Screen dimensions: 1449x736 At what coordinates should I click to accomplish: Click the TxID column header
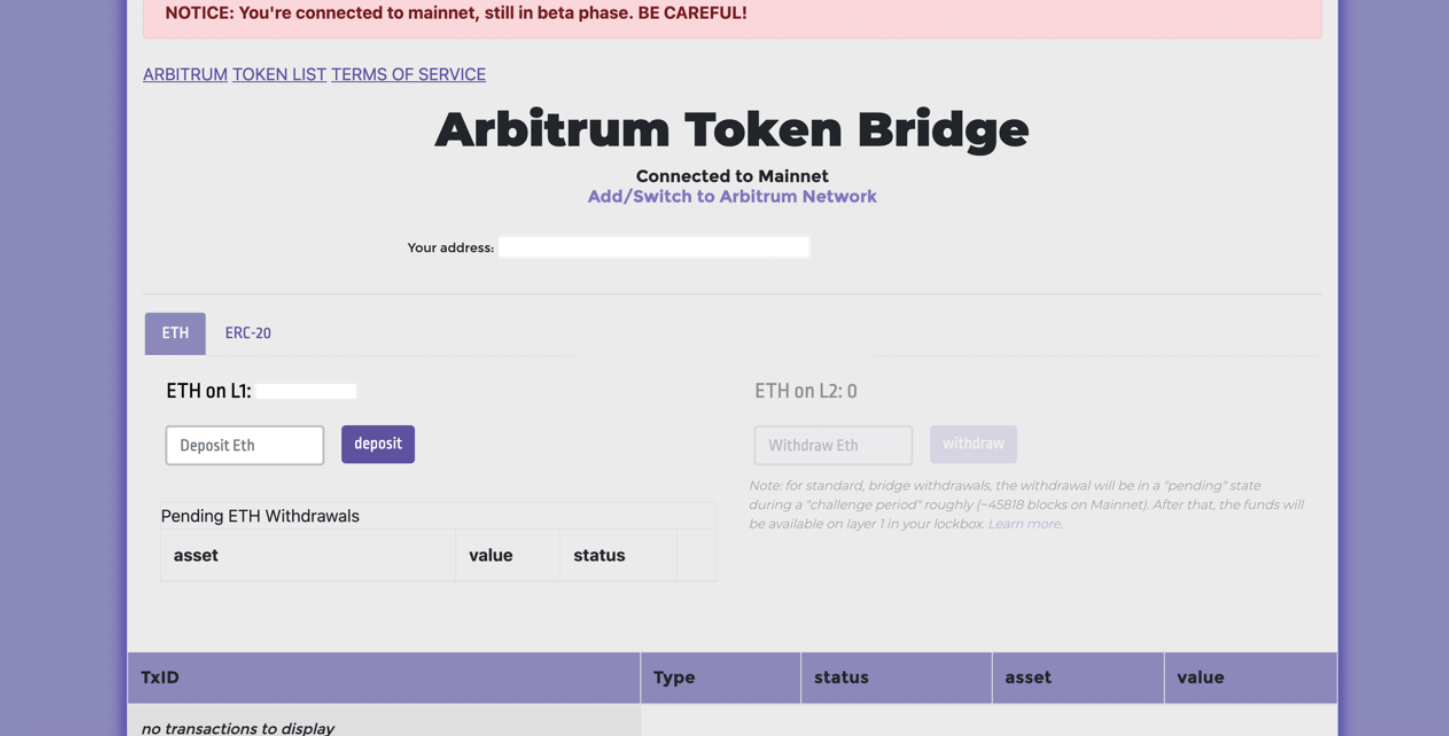160,677
